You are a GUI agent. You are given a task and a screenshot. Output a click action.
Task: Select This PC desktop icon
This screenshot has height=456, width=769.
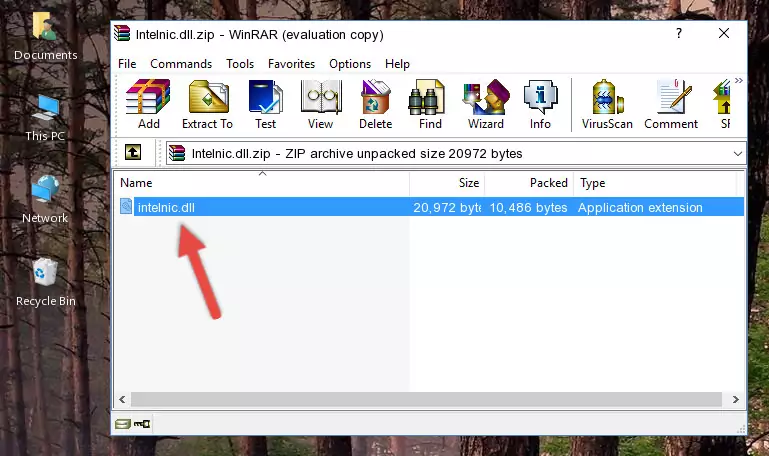45,118
